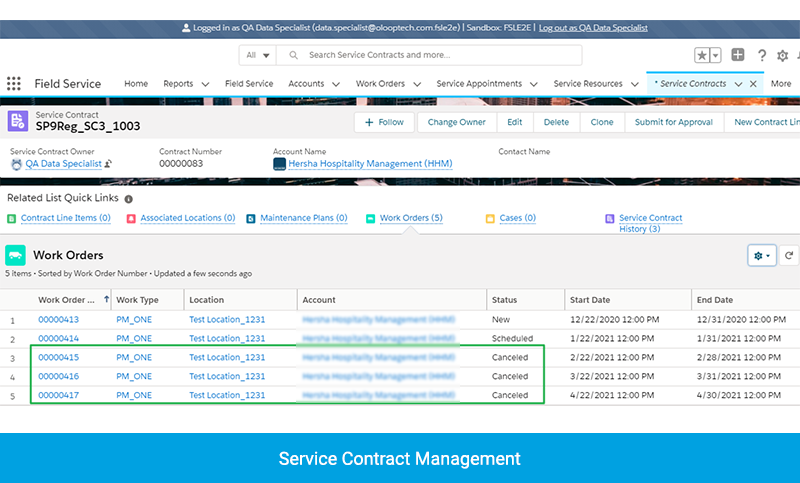800x483 pixels.
Task: Click the Delete button
Action: pyautogui.click(x=556, y=122)
